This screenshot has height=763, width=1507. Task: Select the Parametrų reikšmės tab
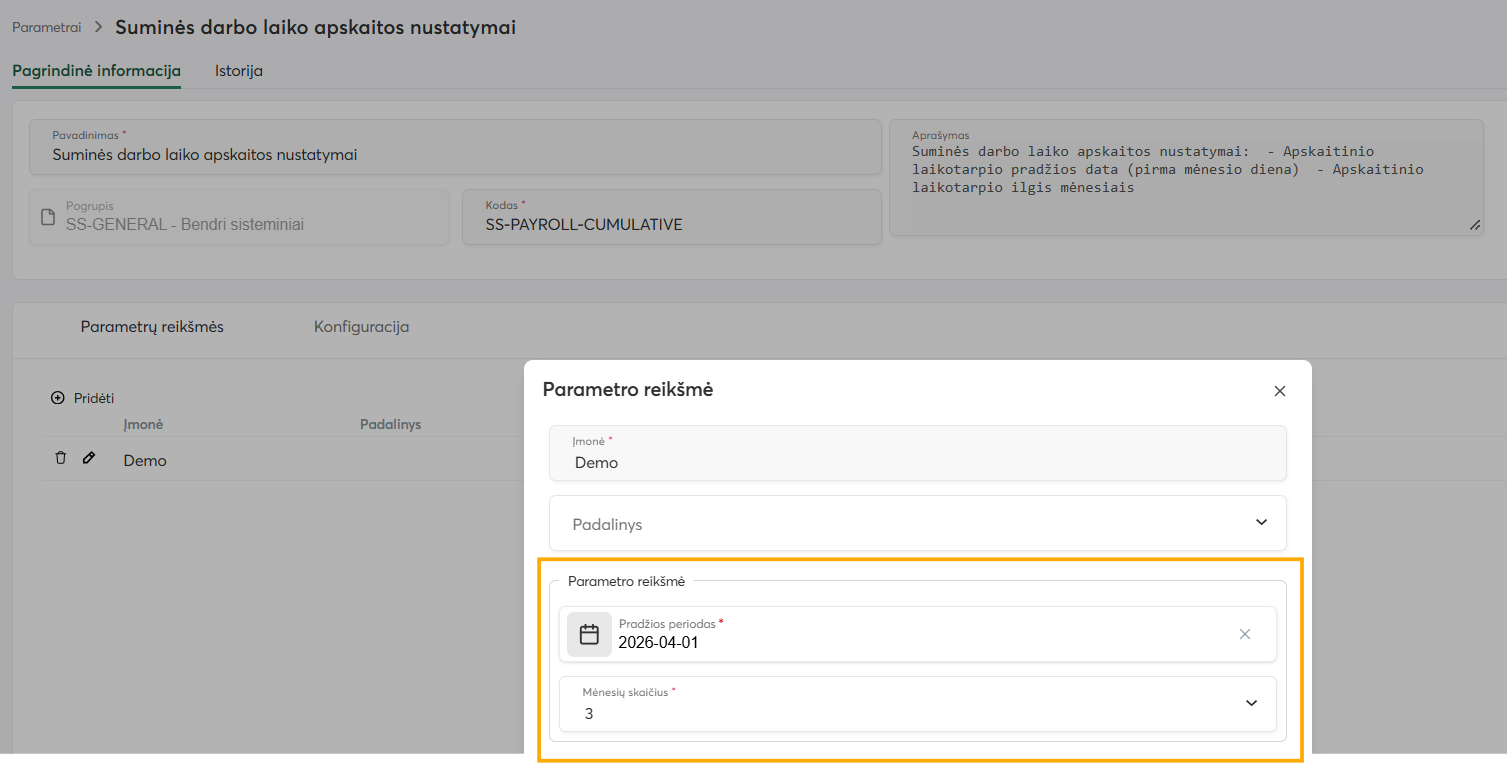152,327
